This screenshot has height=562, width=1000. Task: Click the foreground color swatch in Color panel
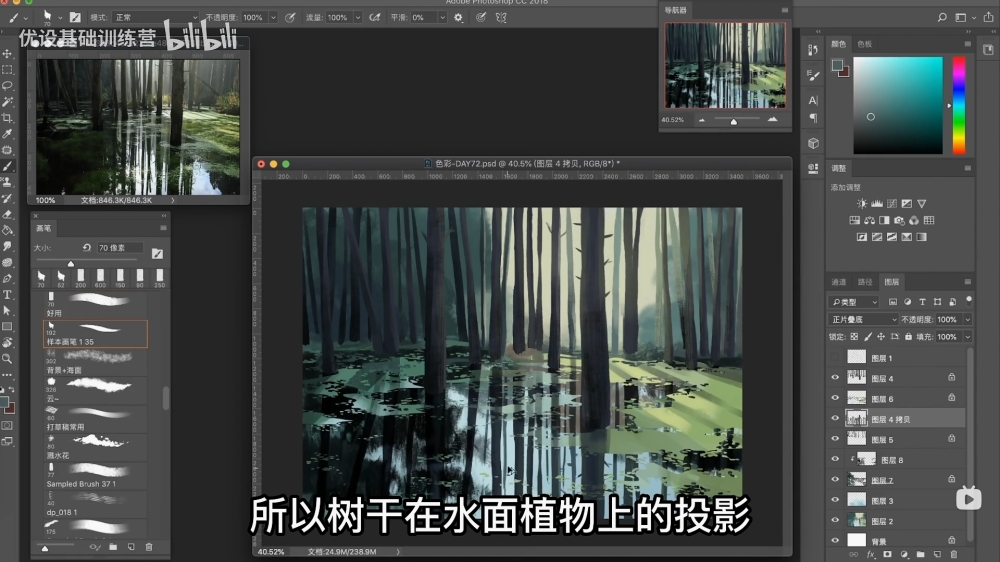pos(837,64)
